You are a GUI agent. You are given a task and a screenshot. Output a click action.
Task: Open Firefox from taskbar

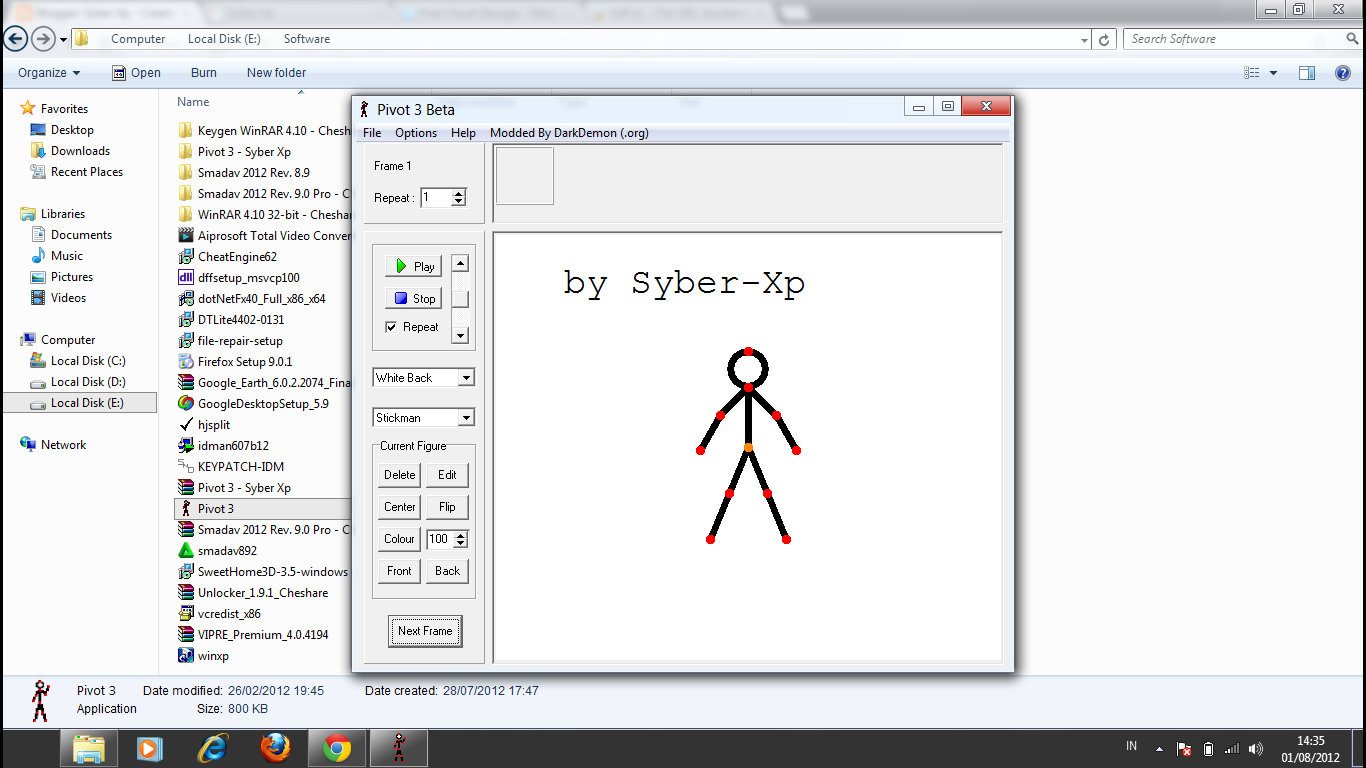point(275,747)
